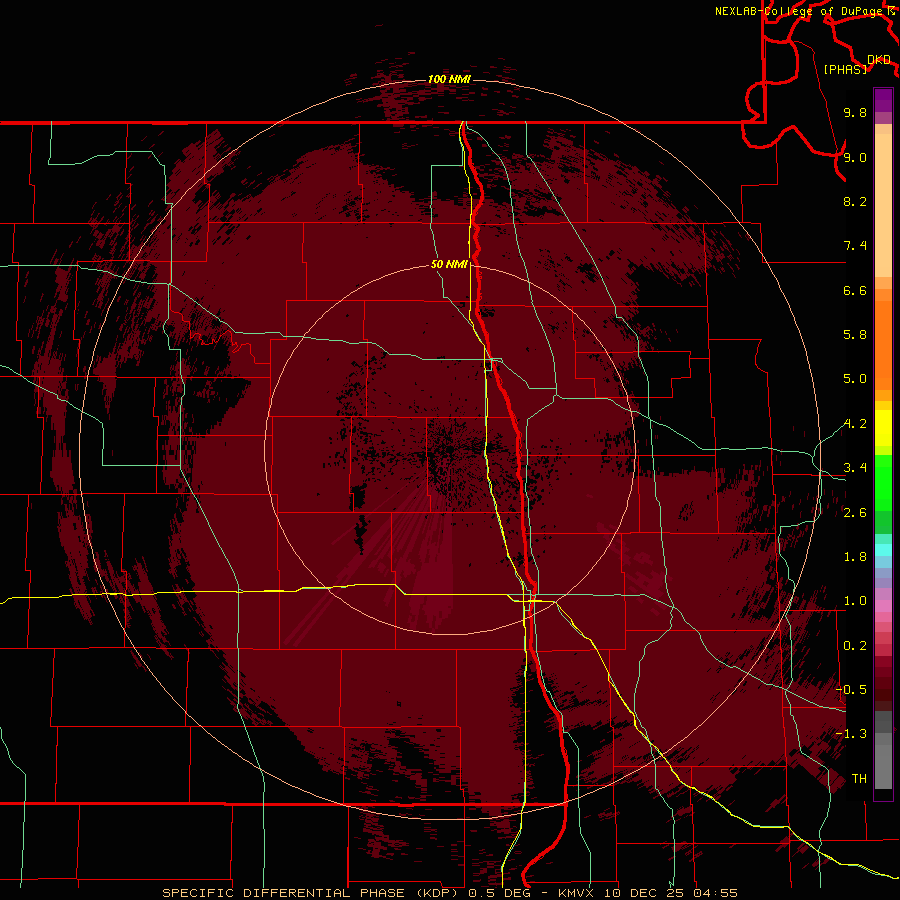This screenshot has height=900, width=900.
Task: Select the yellow segment of the color bar
Action: click(x=883, y=428)
